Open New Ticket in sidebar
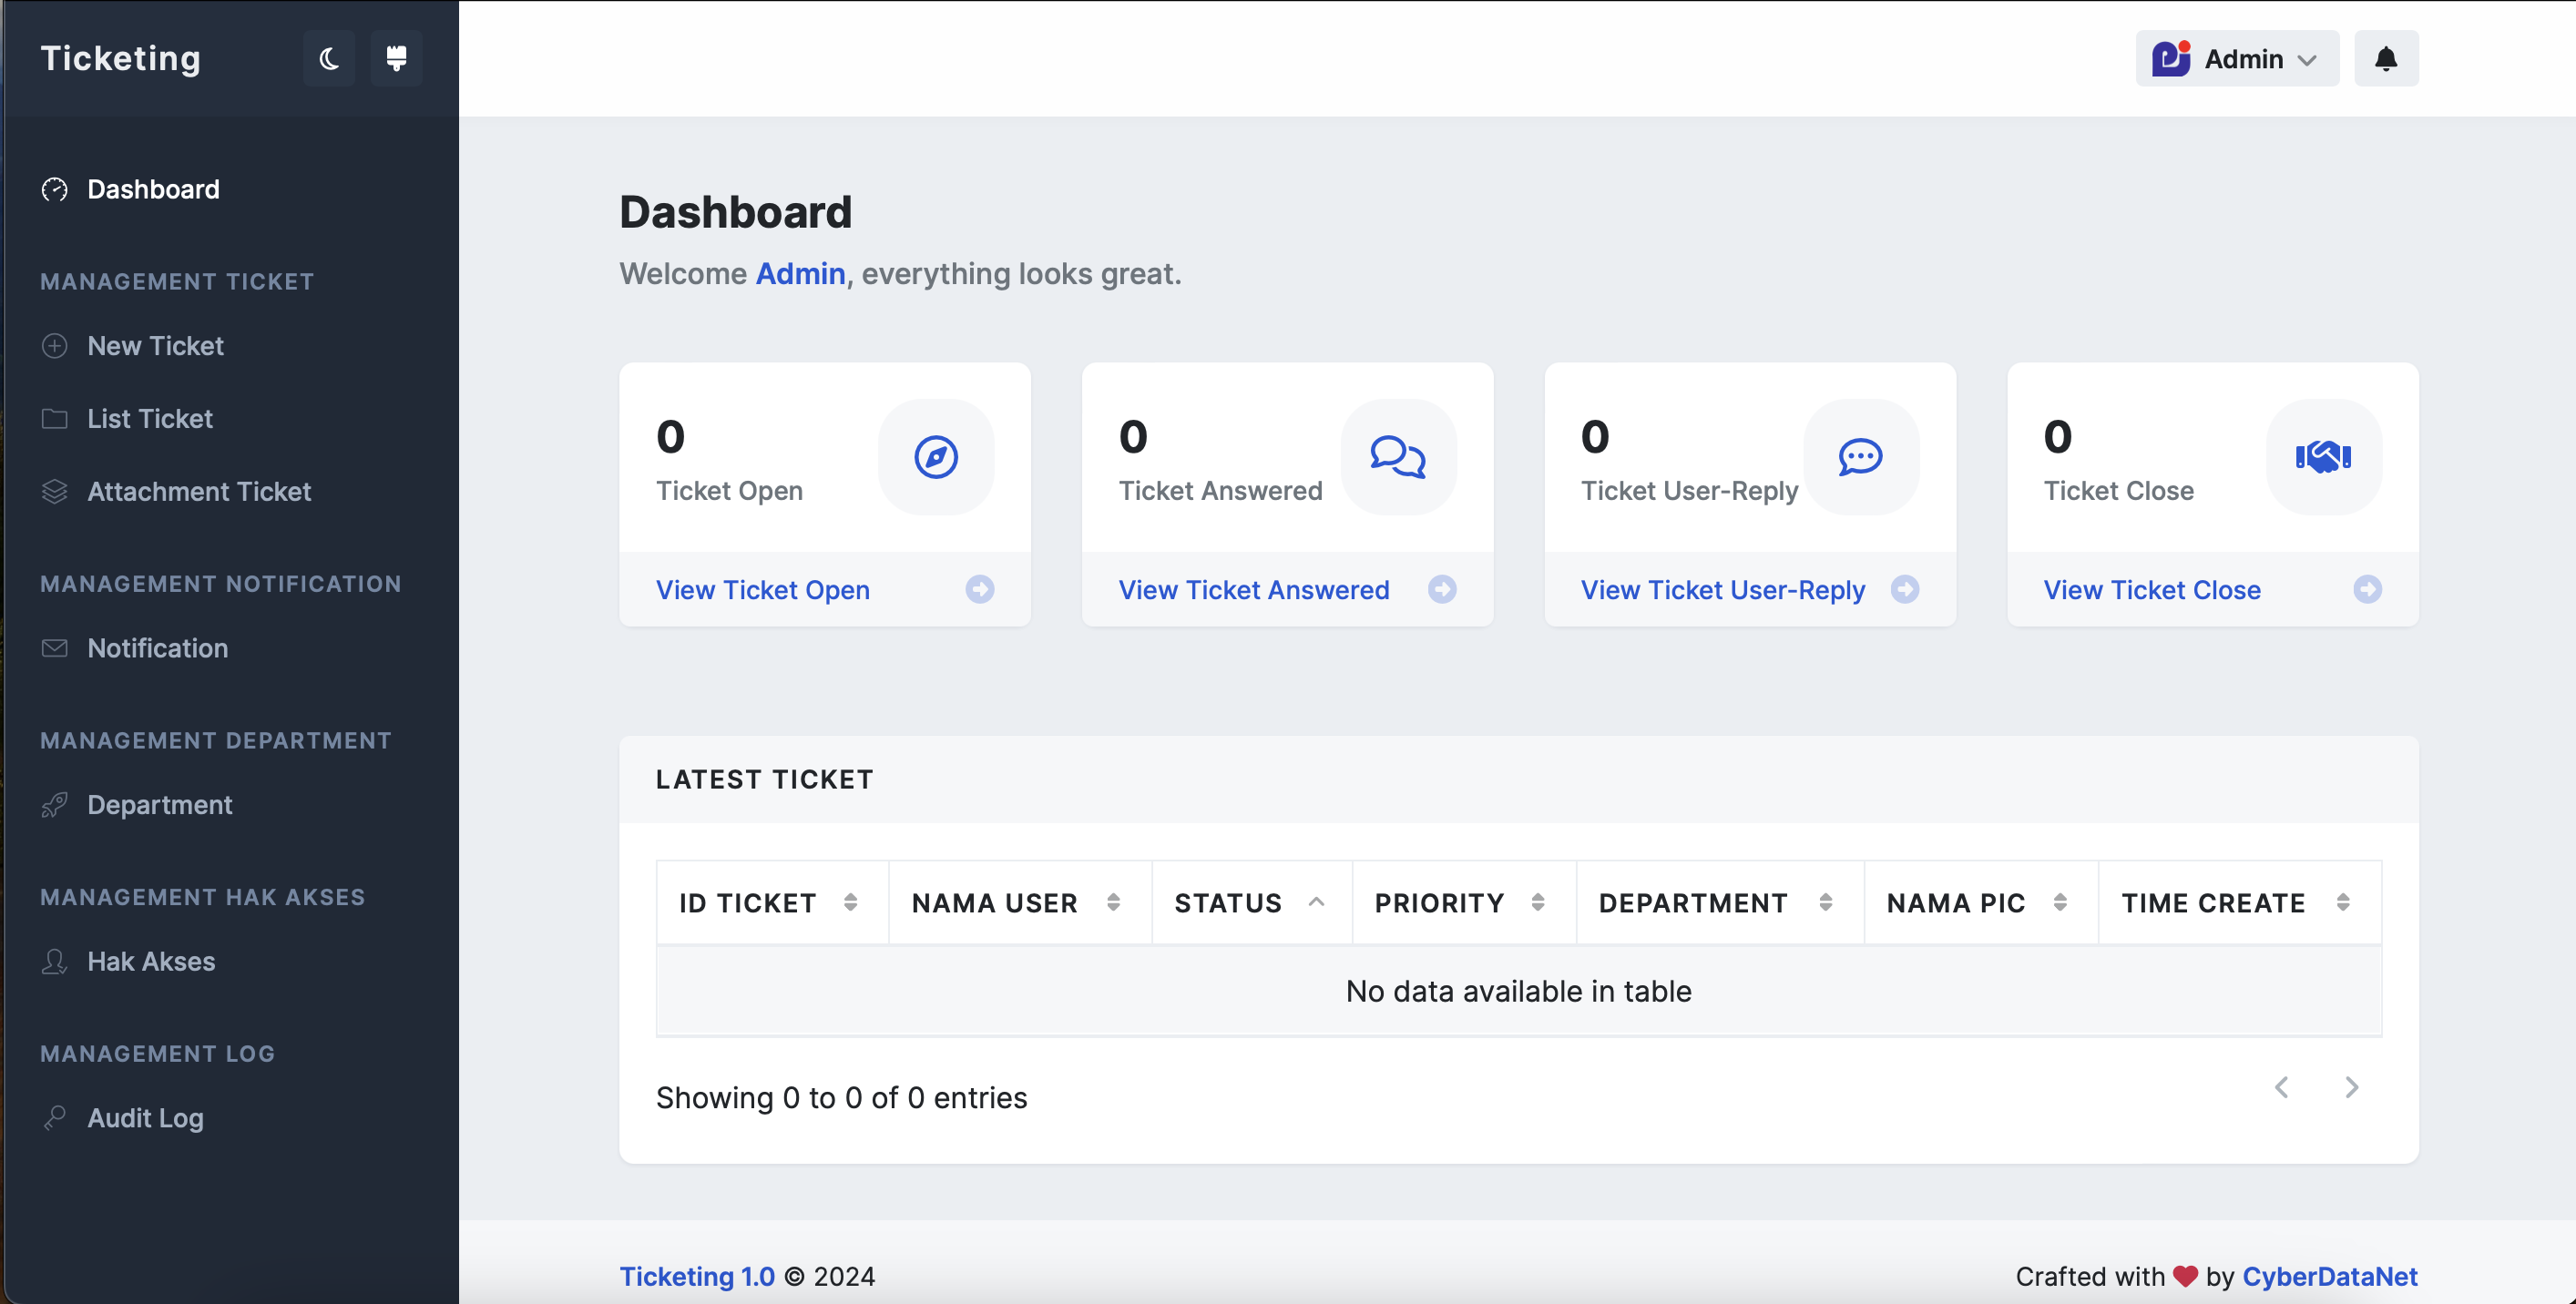 click(x=155, y=346)
